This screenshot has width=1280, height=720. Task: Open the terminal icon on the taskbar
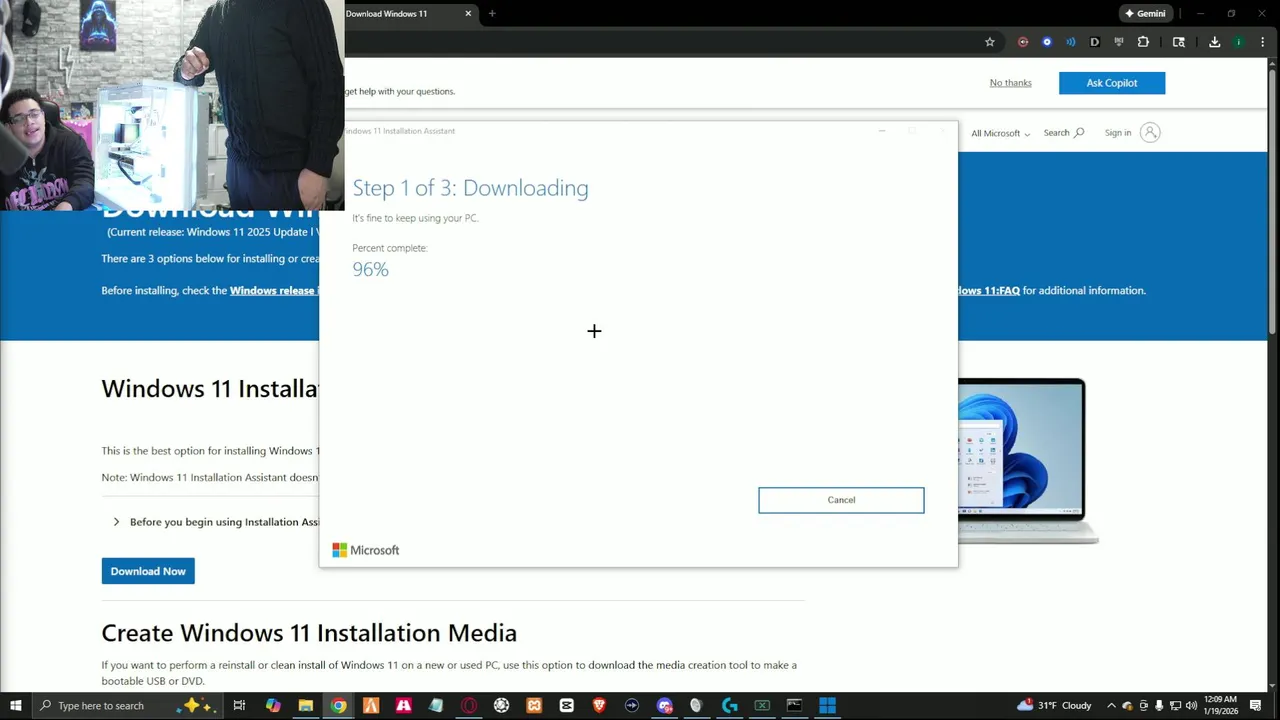tap(794, 705)
